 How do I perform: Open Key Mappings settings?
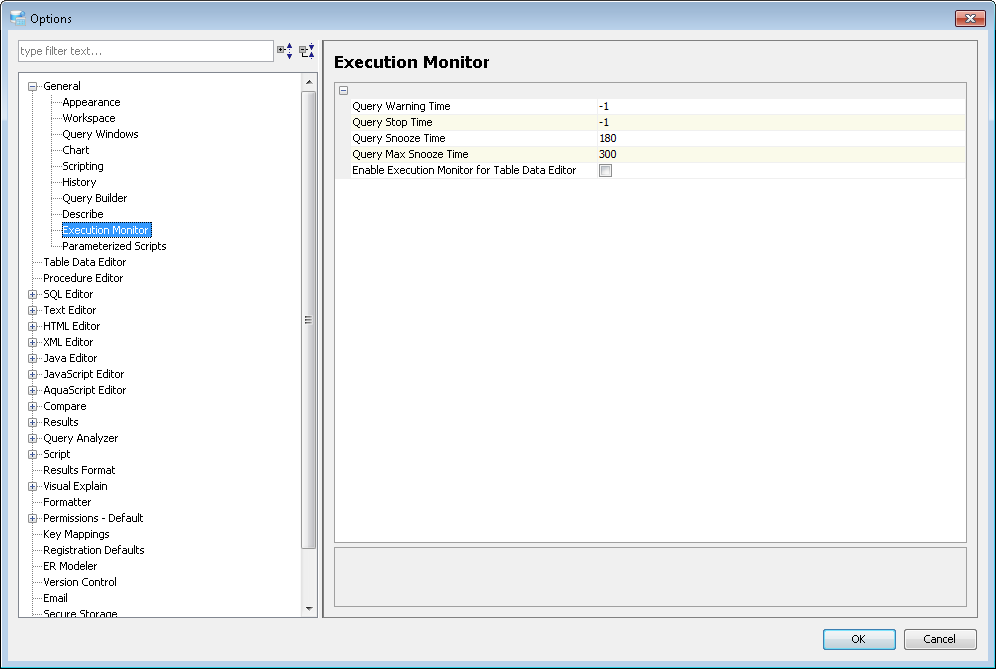(76, 534)
